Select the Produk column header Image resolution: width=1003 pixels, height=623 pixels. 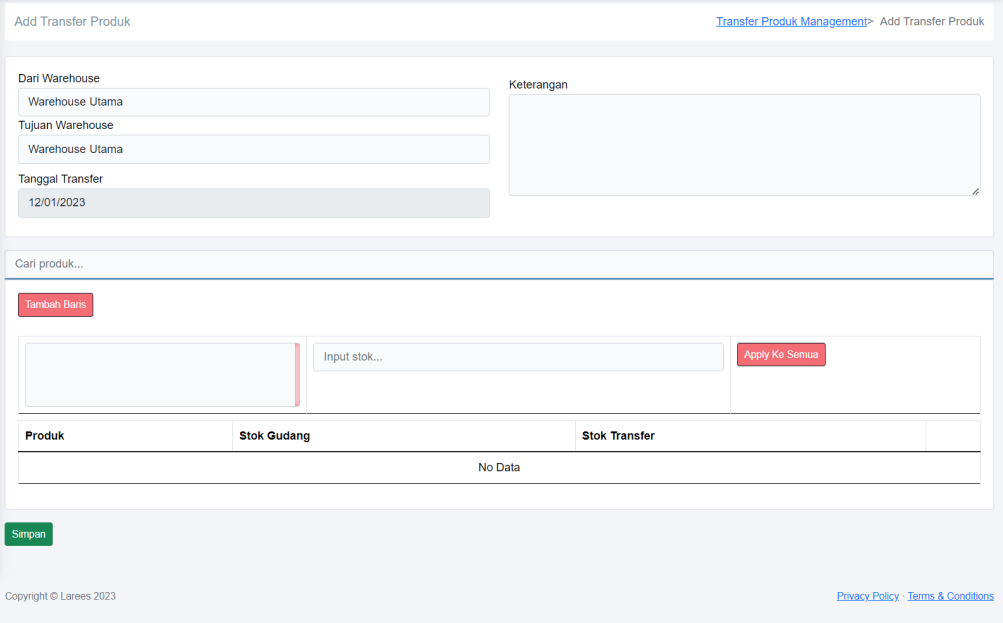(x=45, y=436)
